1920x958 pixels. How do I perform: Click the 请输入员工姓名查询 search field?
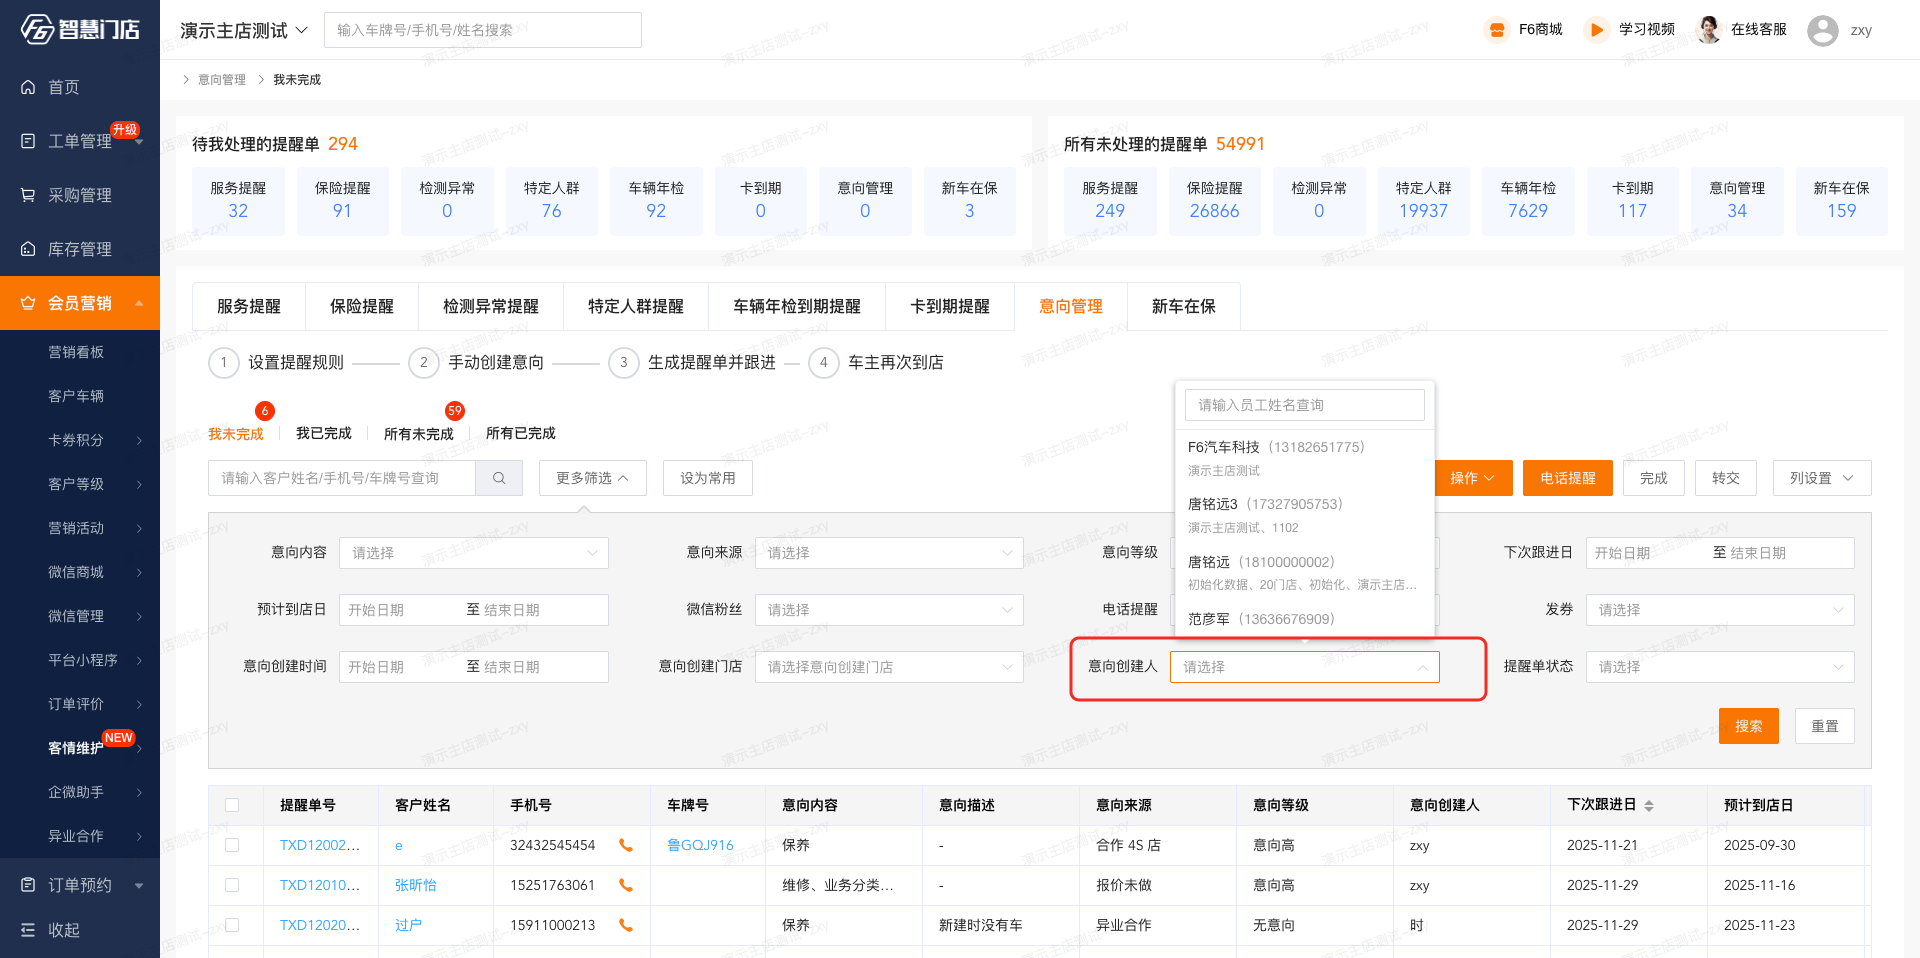tap(1304, 405)
